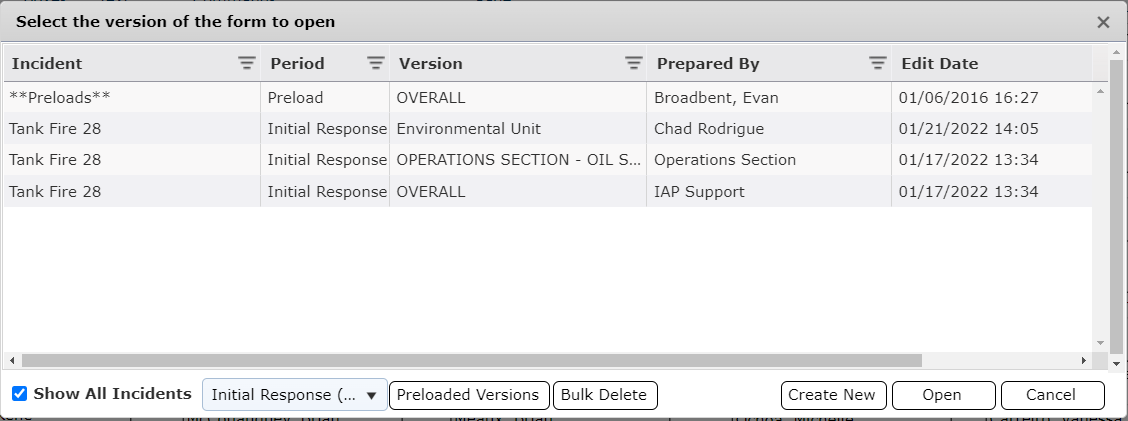Click the Open button

(x=942, y=395)
